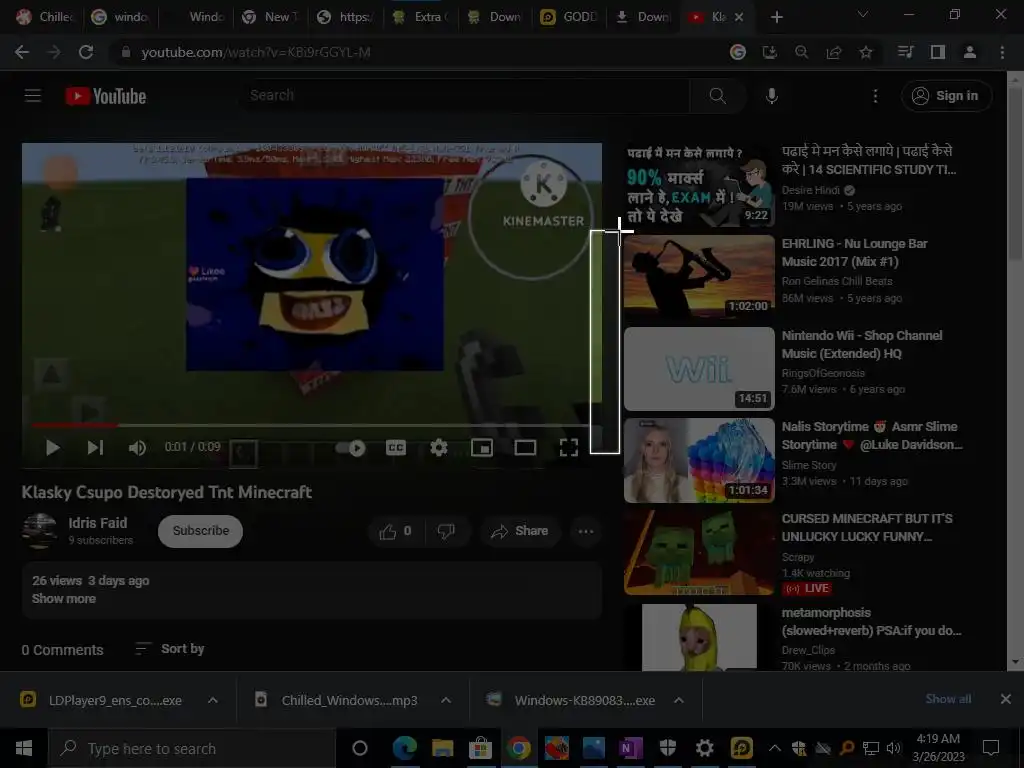Bookmark this page with the star icon

click(865, 52)
